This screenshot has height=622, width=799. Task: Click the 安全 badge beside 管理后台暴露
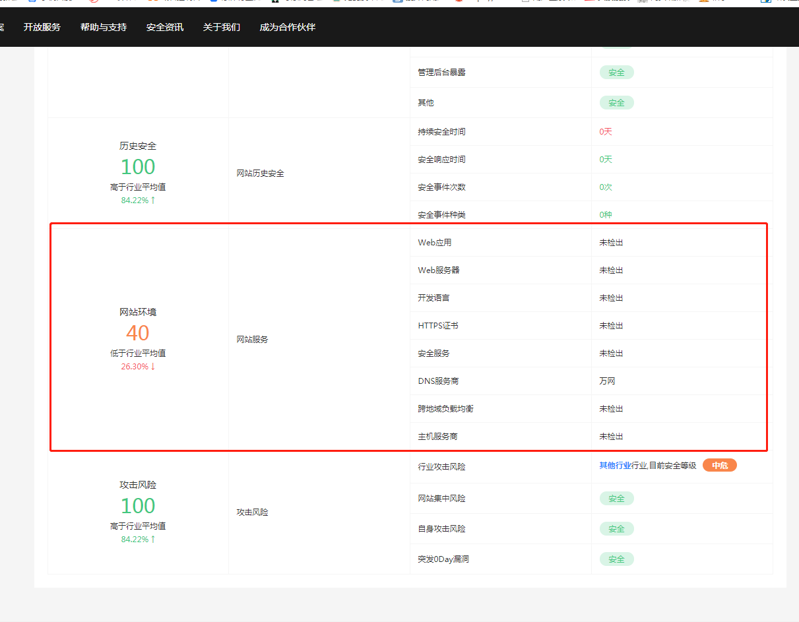click(x=616, y=73)
